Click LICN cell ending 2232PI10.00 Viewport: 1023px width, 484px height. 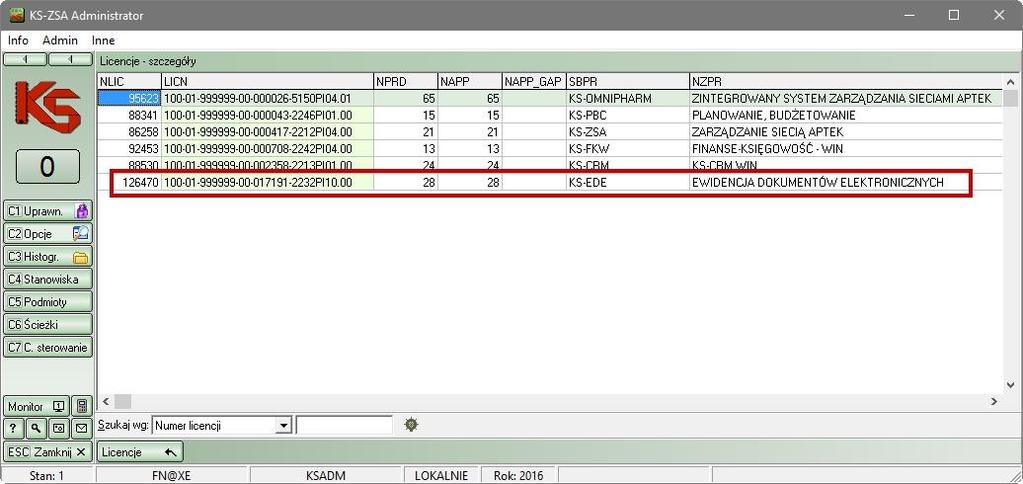click(x=267, y=183)
